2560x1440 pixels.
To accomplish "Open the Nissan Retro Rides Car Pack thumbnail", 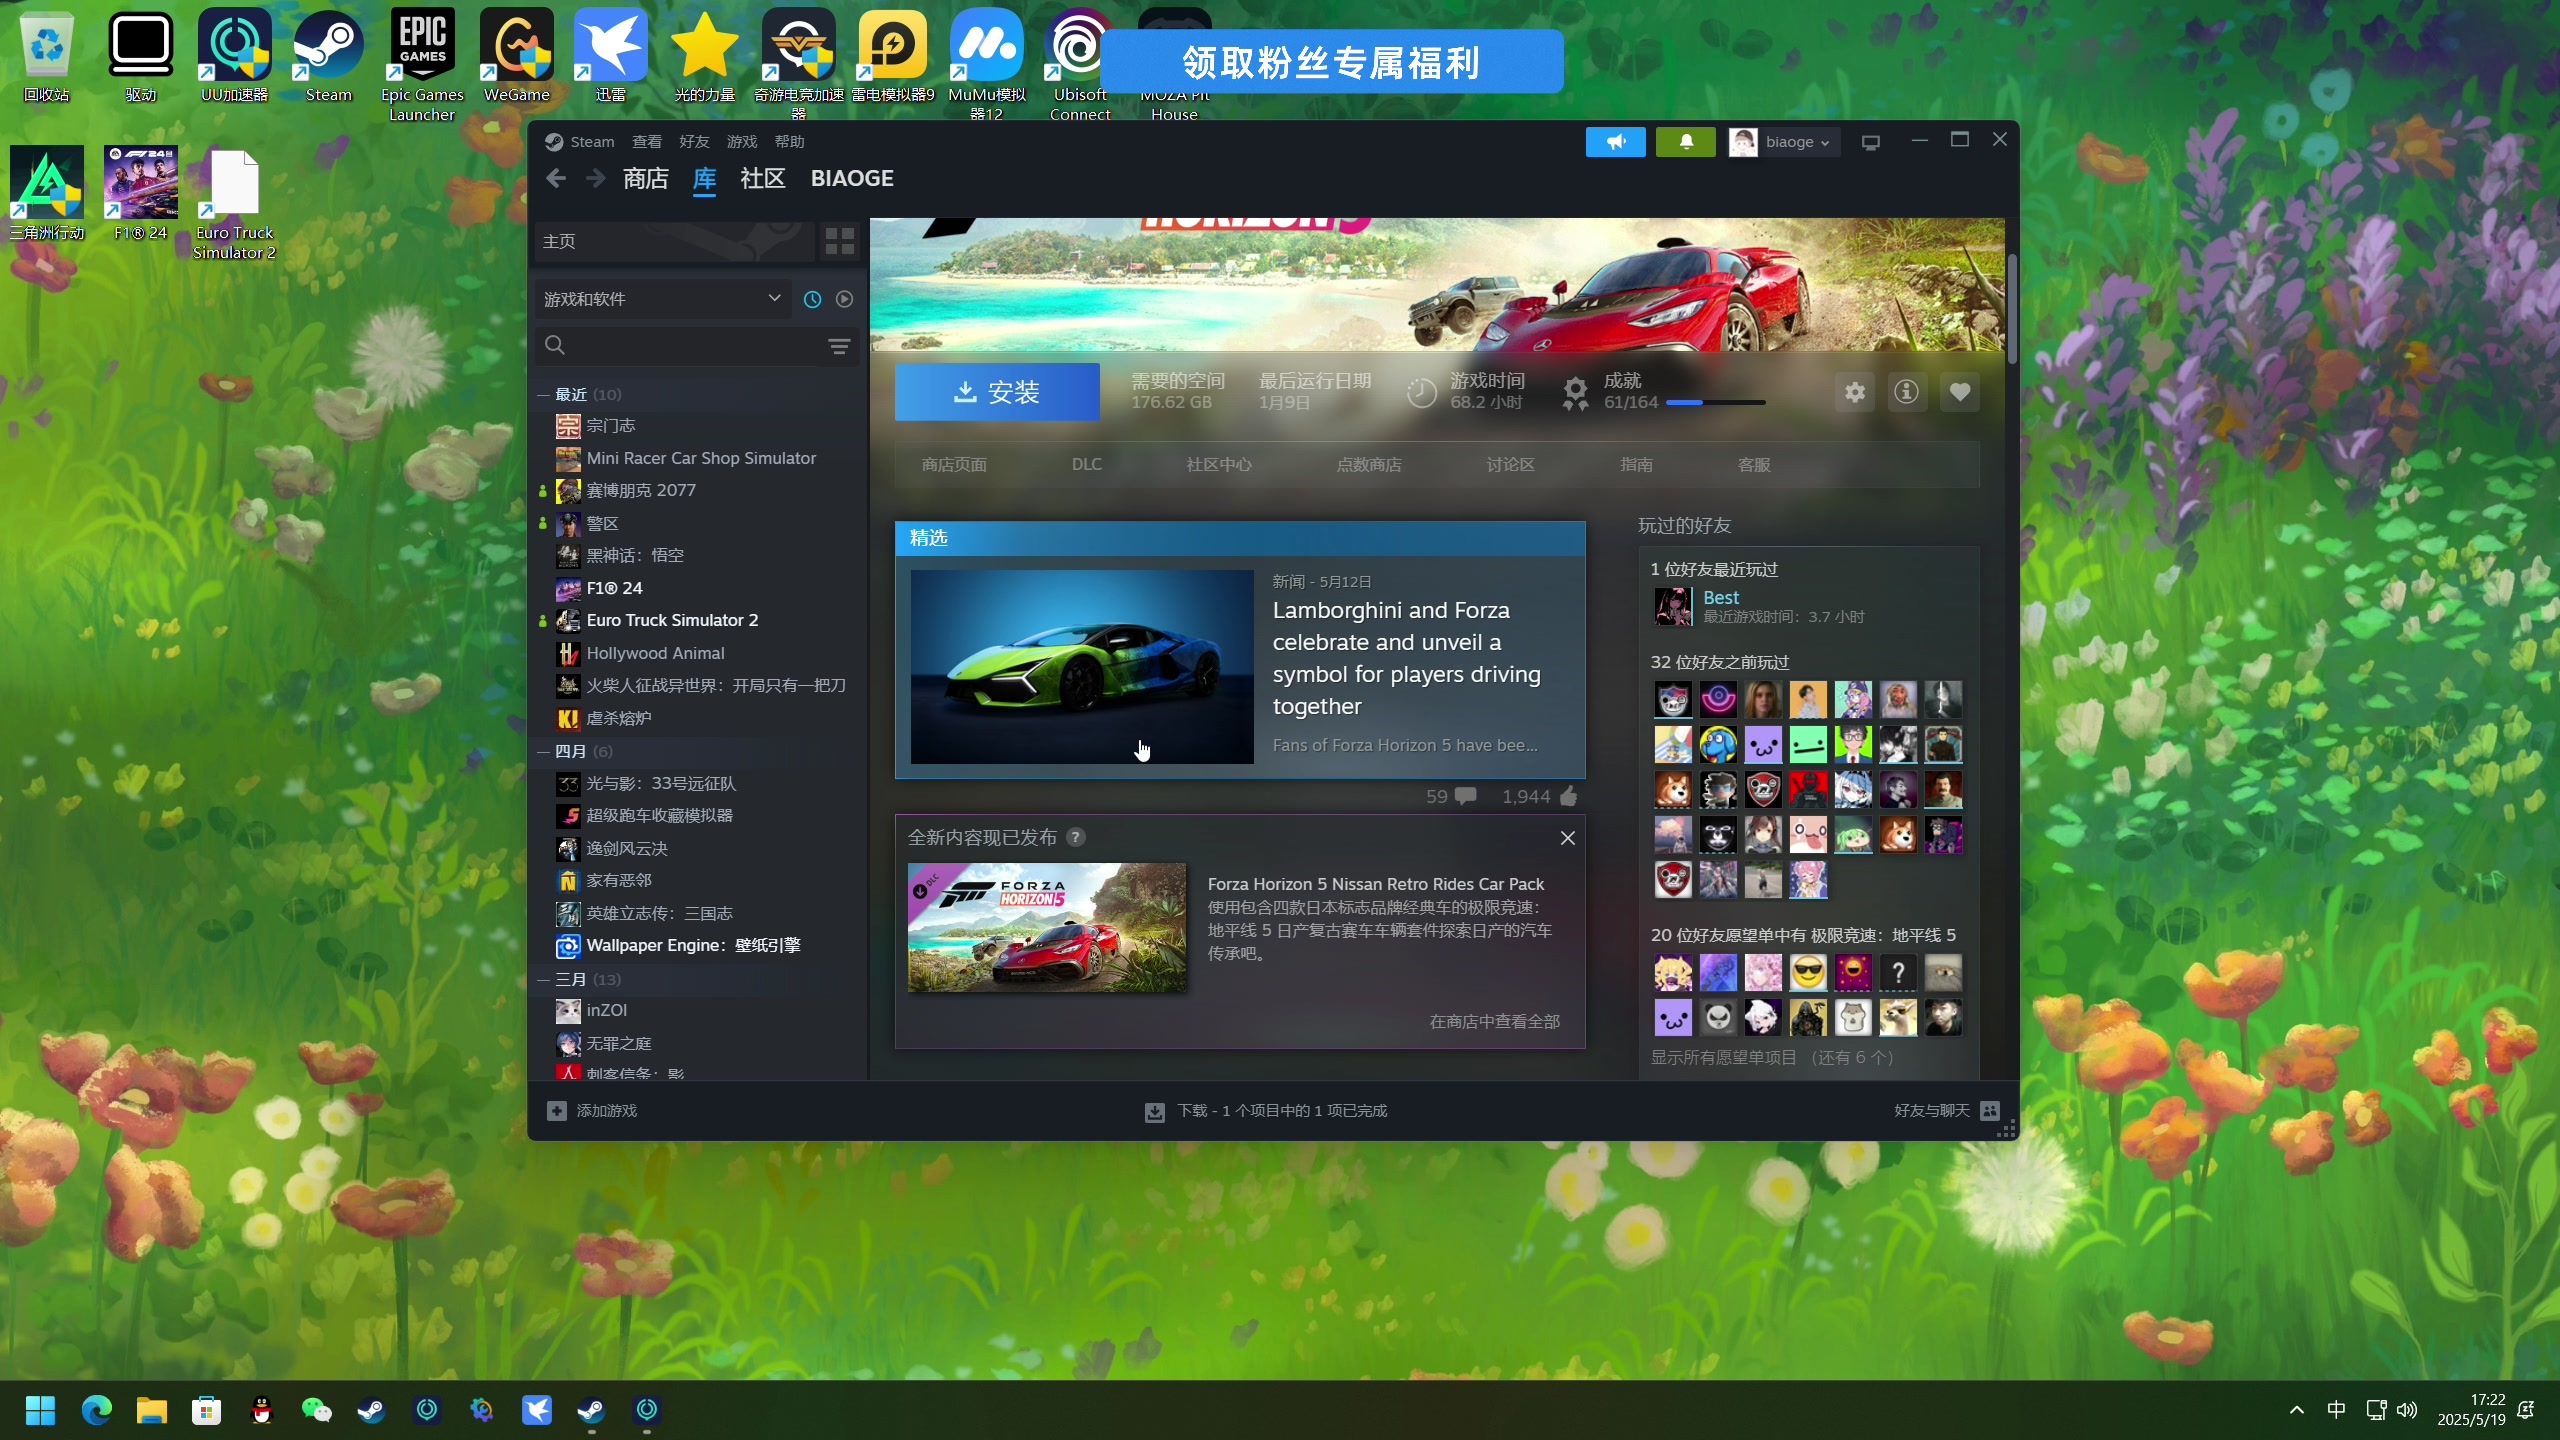I will 1047,928.
